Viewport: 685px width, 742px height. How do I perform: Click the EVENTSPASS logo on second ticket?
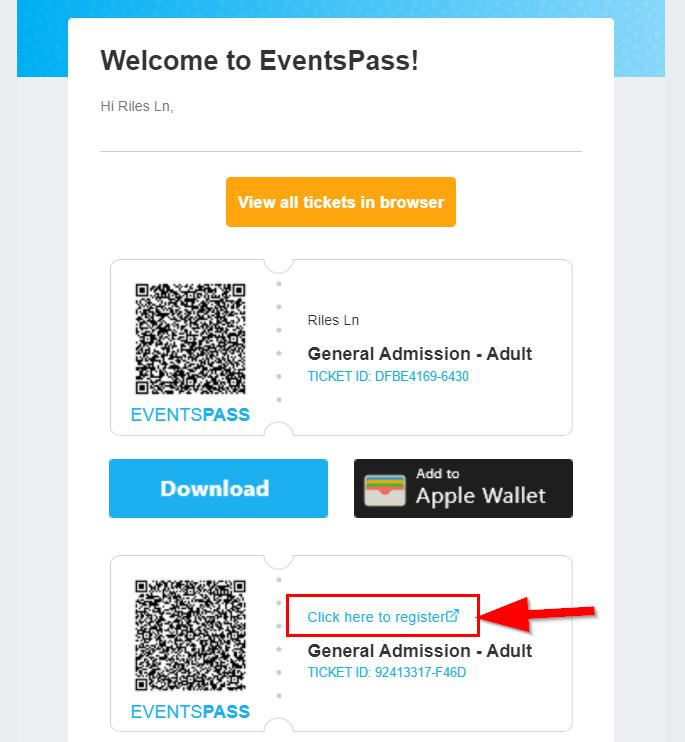pyautogui.click(x=190, y=712)
